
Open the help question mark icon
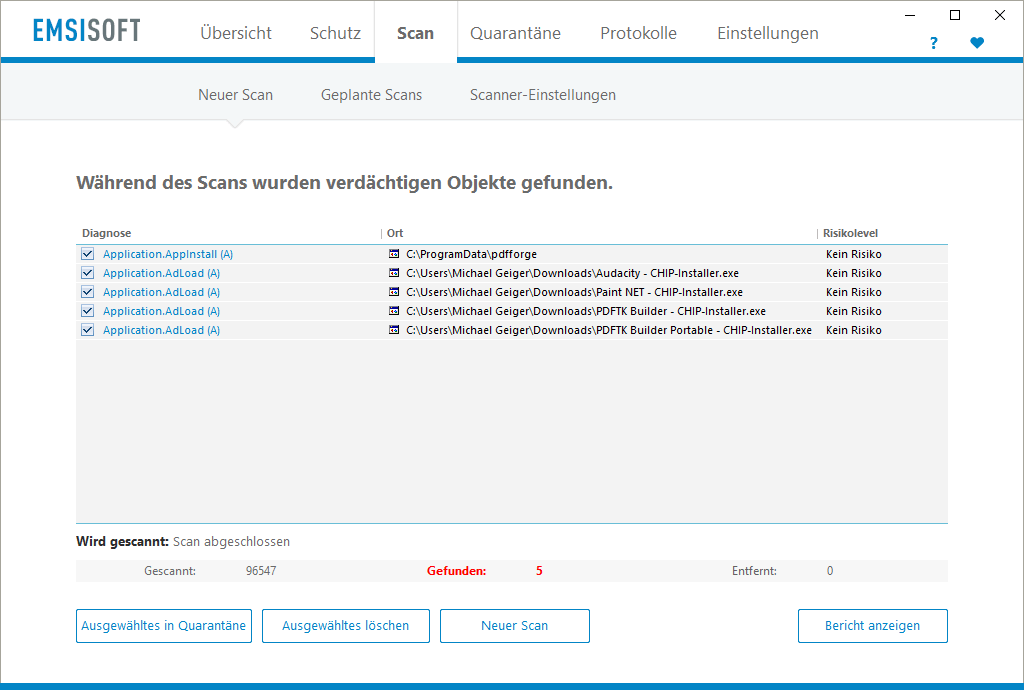click(x=933, y=43)
